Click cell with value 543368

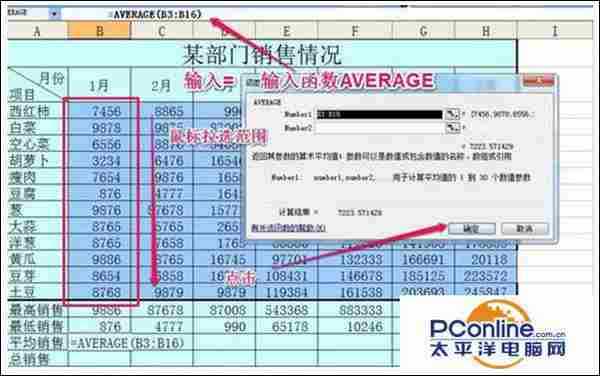click(x=286, y=310)
